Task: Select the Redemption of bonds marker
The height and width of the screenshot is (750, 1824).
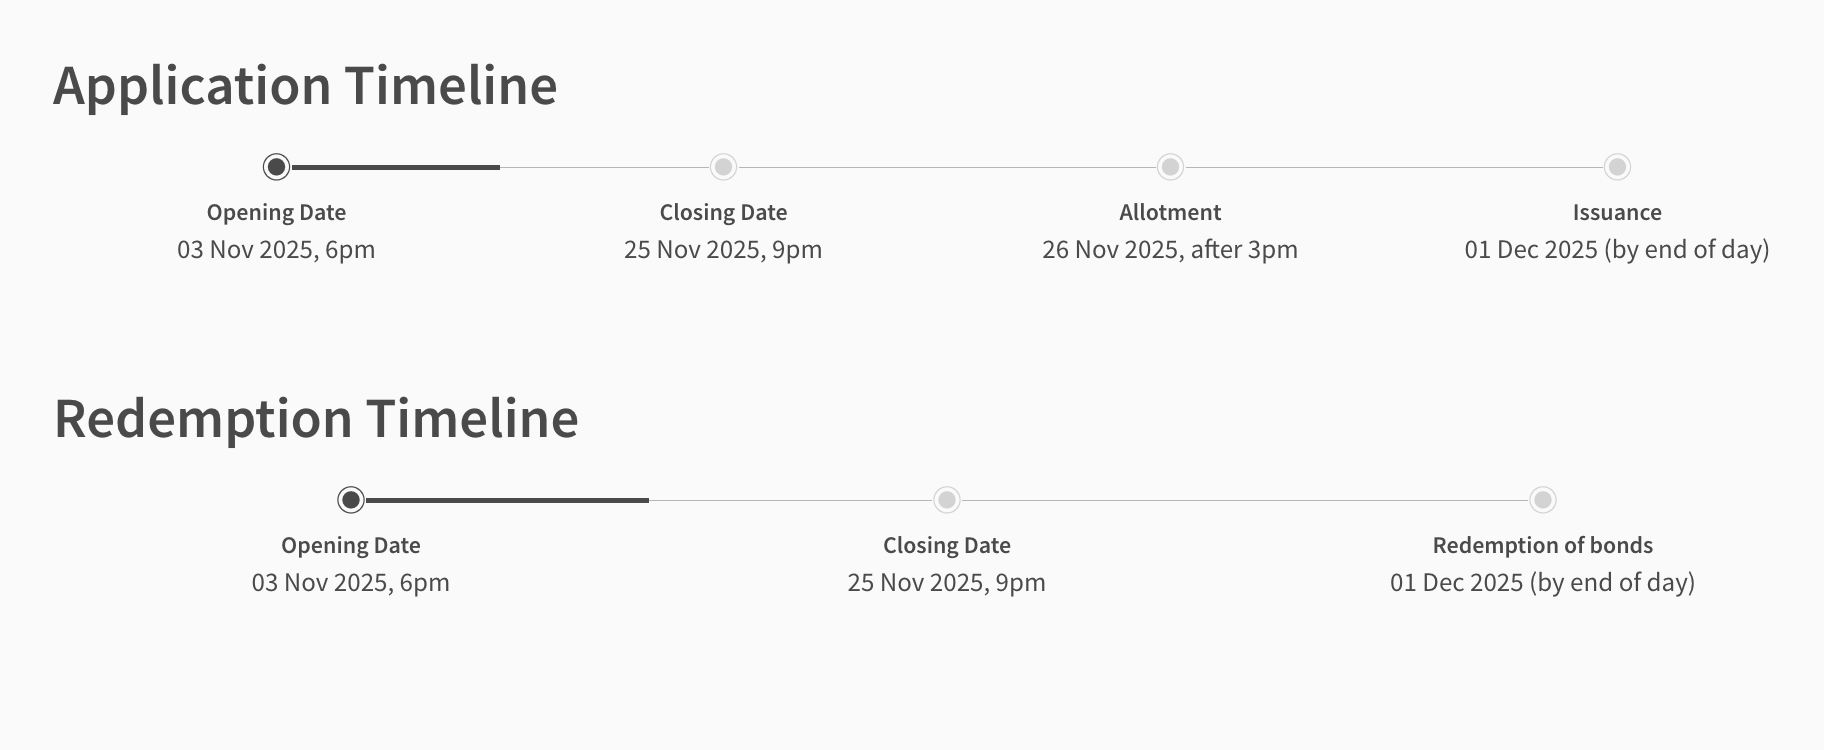Action: pyautogui.click(x=1543, y=500)
